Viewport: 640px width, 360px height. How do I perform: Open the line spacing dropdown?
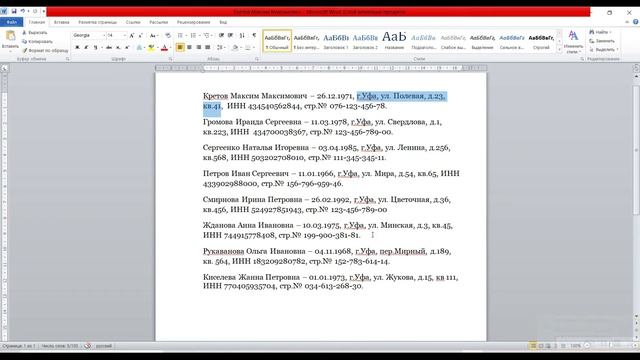click(x=221, y=48)
